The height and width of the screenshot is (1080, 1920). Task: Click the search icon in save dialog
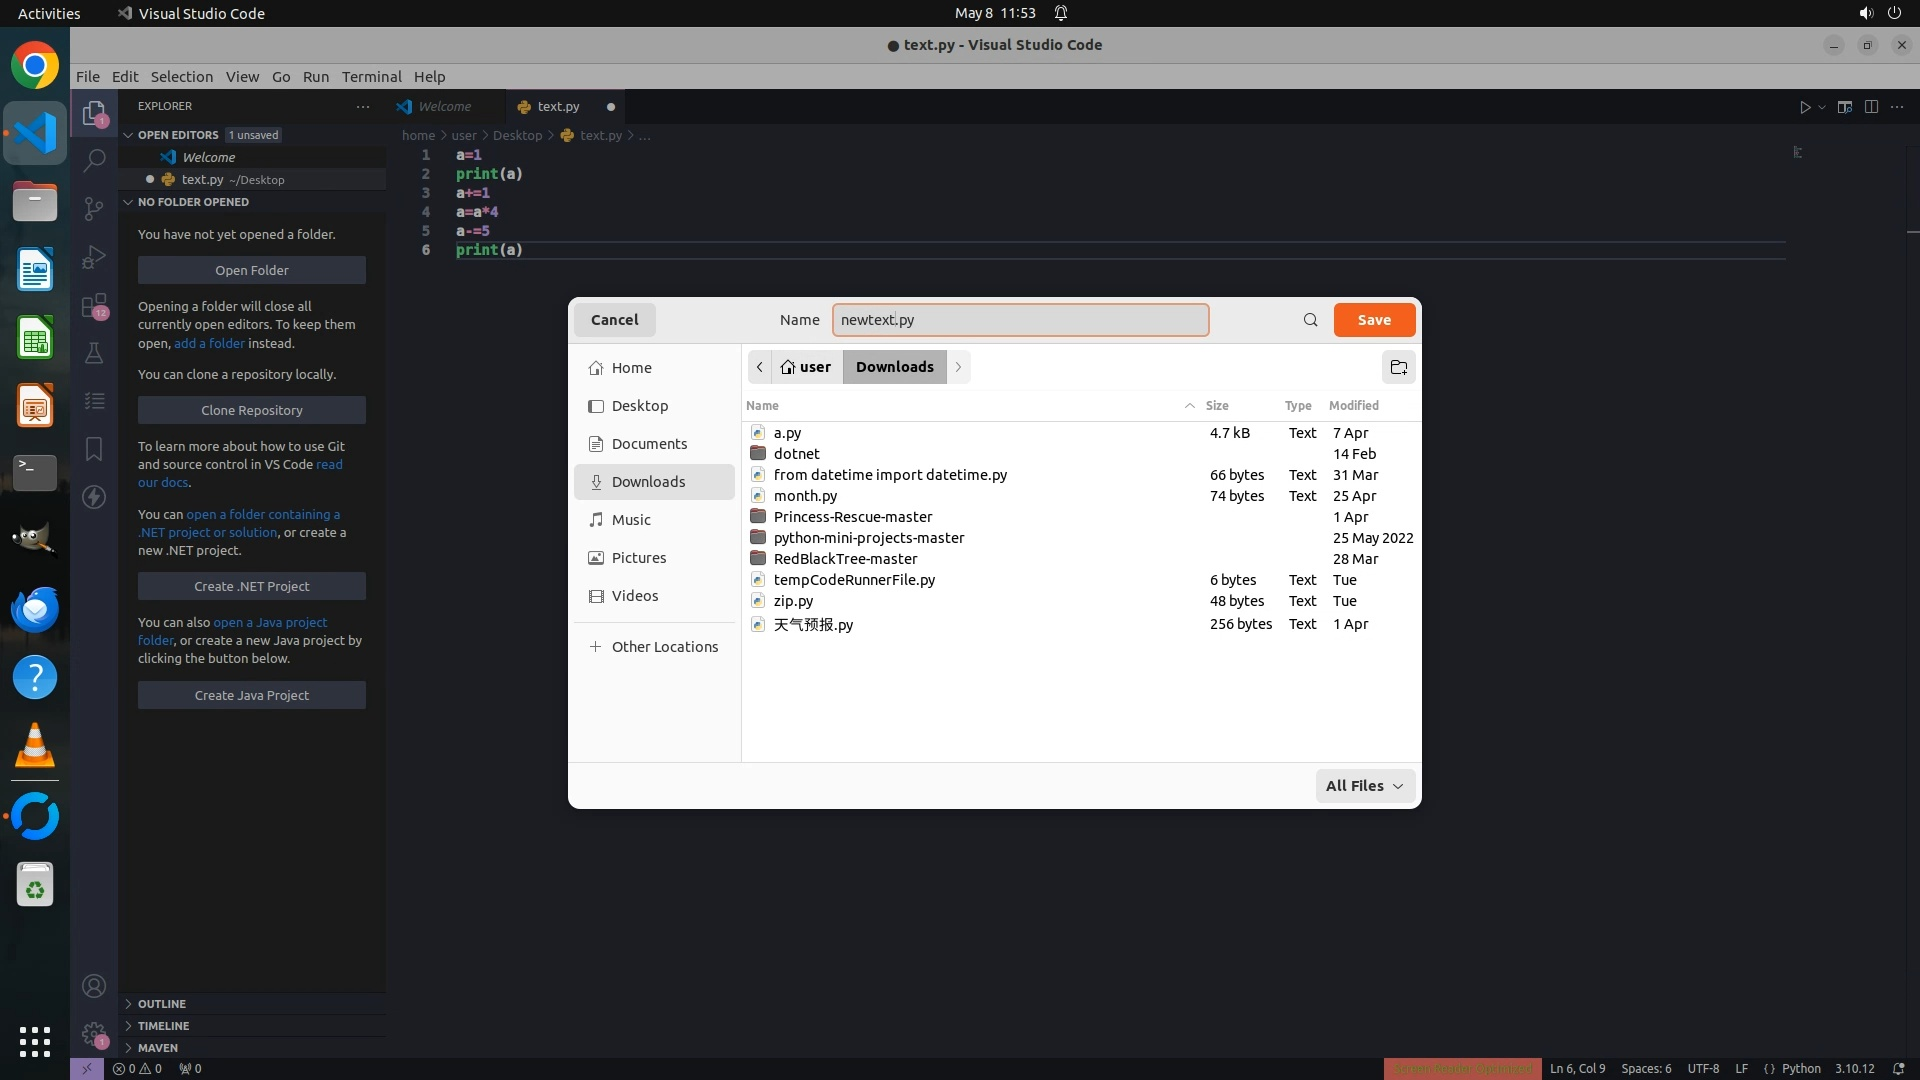[1310, 320]
